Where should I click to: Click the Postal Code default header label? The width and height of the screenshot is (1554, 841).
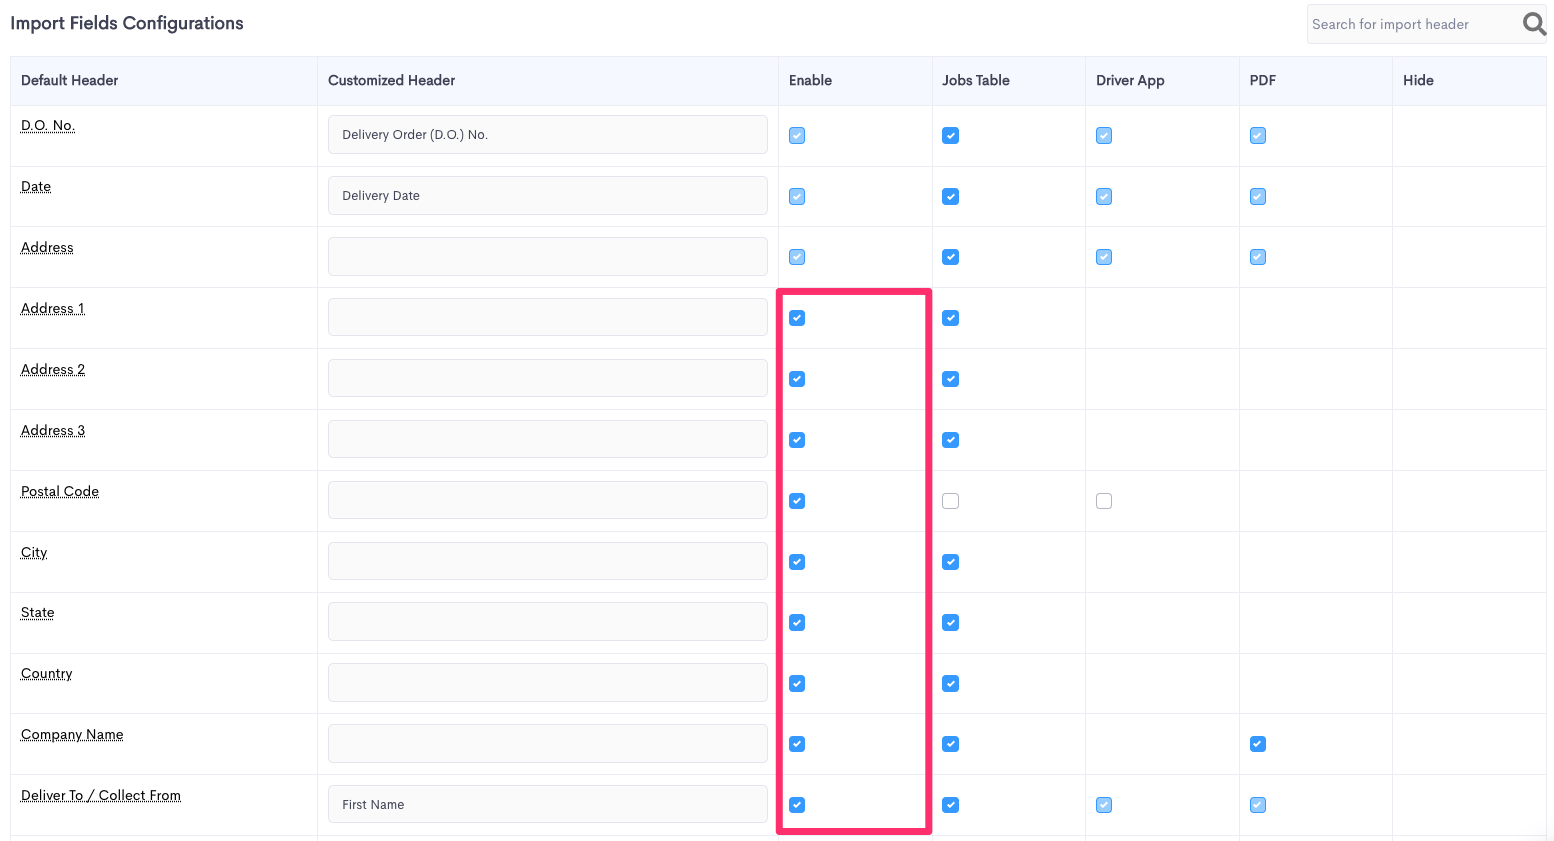tap(60, 492)
